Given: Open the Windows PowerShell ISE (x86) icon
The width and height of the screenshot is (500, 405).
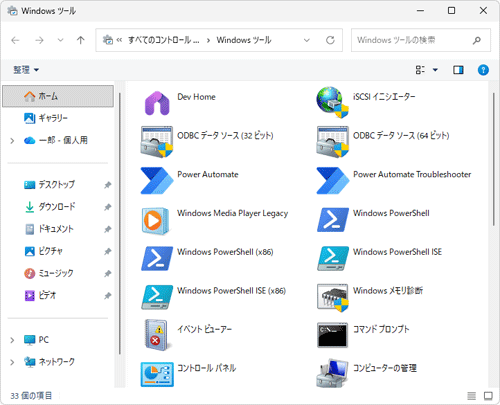Looking at the screenshot, I should click(157, 297).
